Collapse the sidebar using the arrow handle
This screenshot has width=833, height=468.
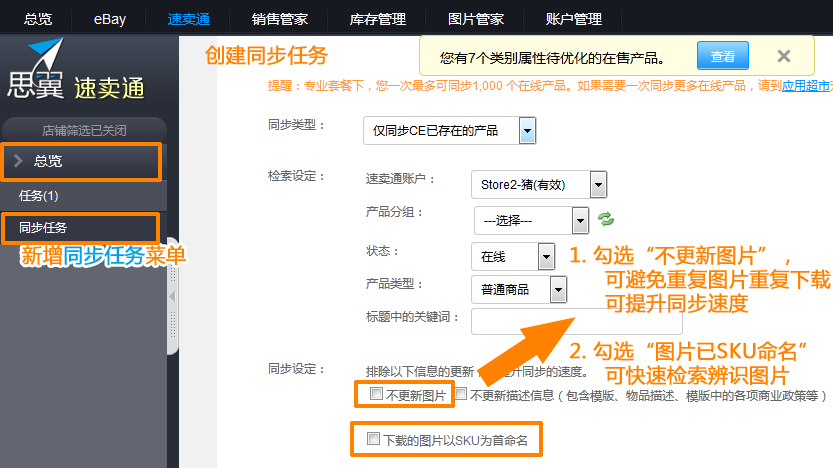172,296
